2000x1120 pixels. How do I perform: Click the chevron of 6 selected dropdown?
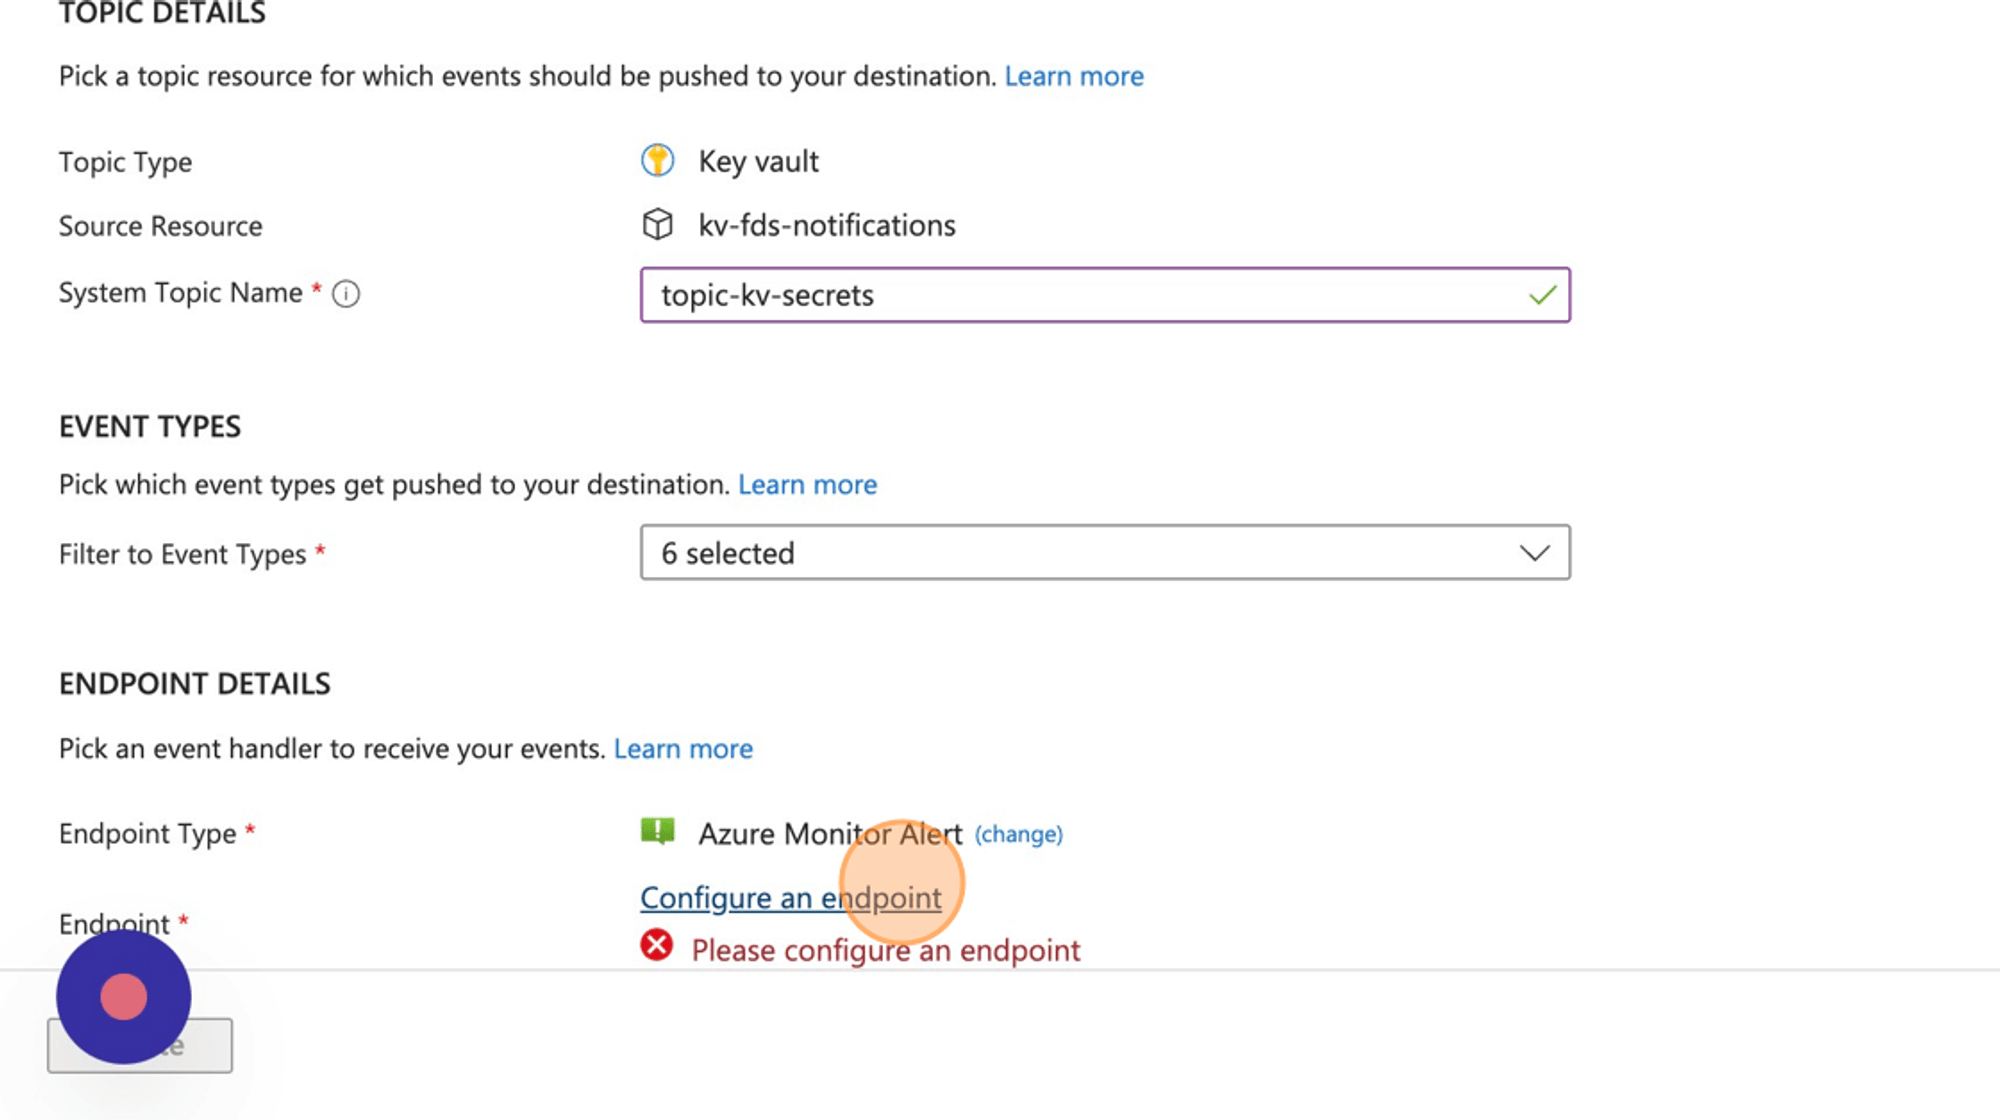(1534, 553)
